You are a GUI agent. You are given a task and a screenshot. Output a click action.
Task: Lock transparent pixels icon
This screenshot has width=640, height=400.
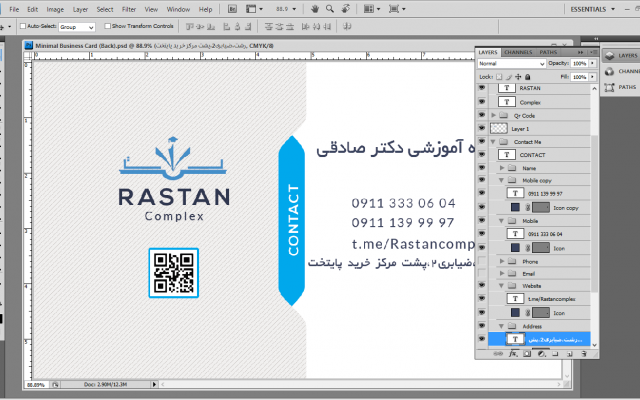pyautogui.click(x=499, y=77)
